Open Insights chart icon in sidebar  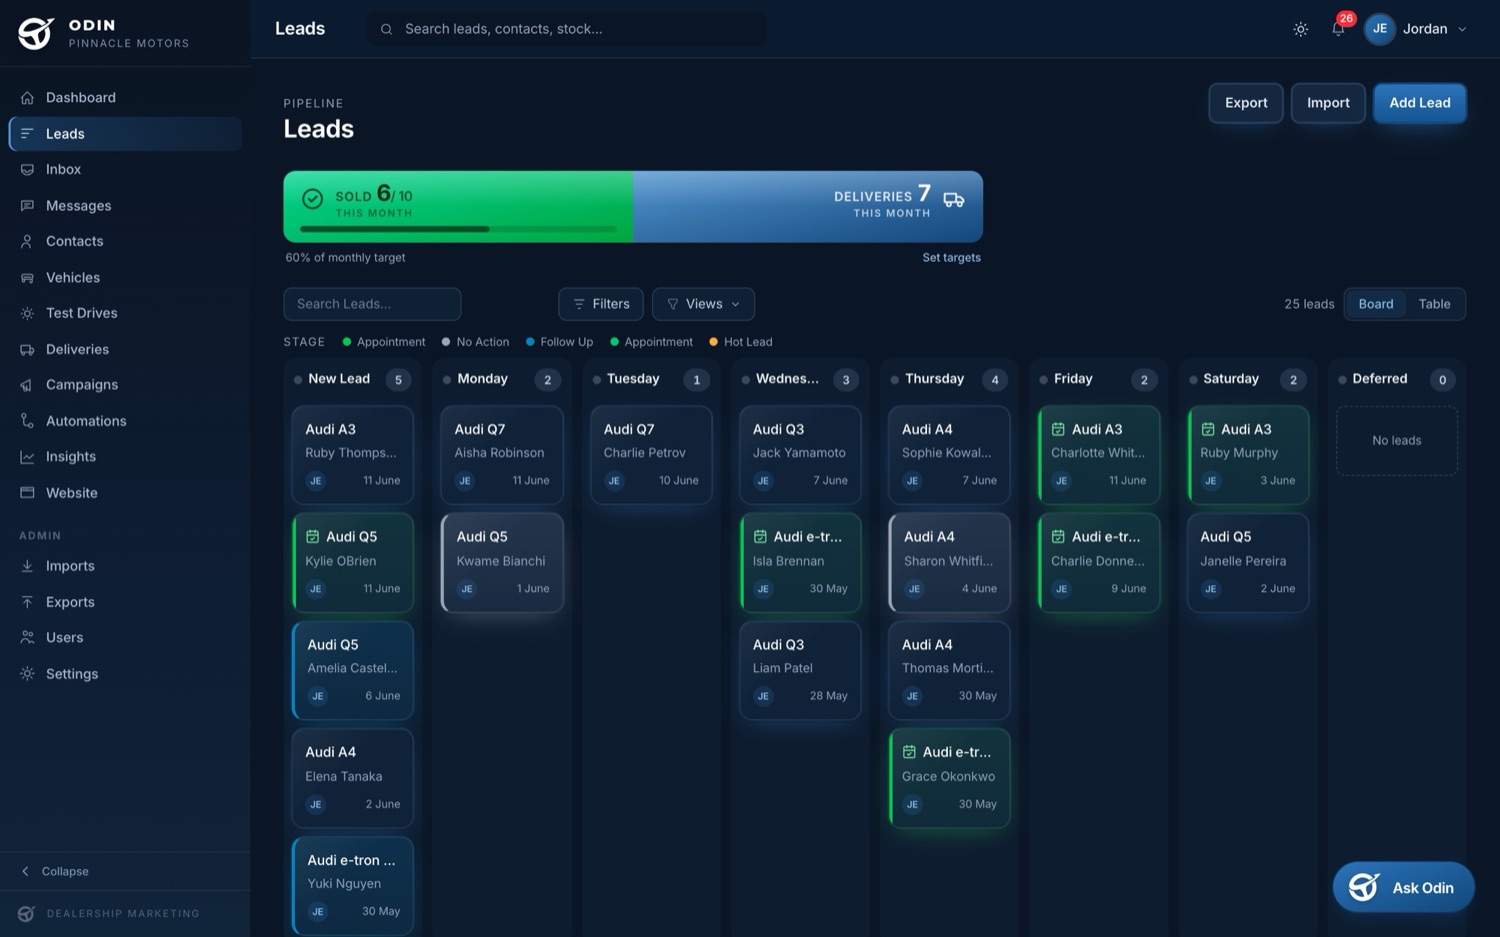27,457
